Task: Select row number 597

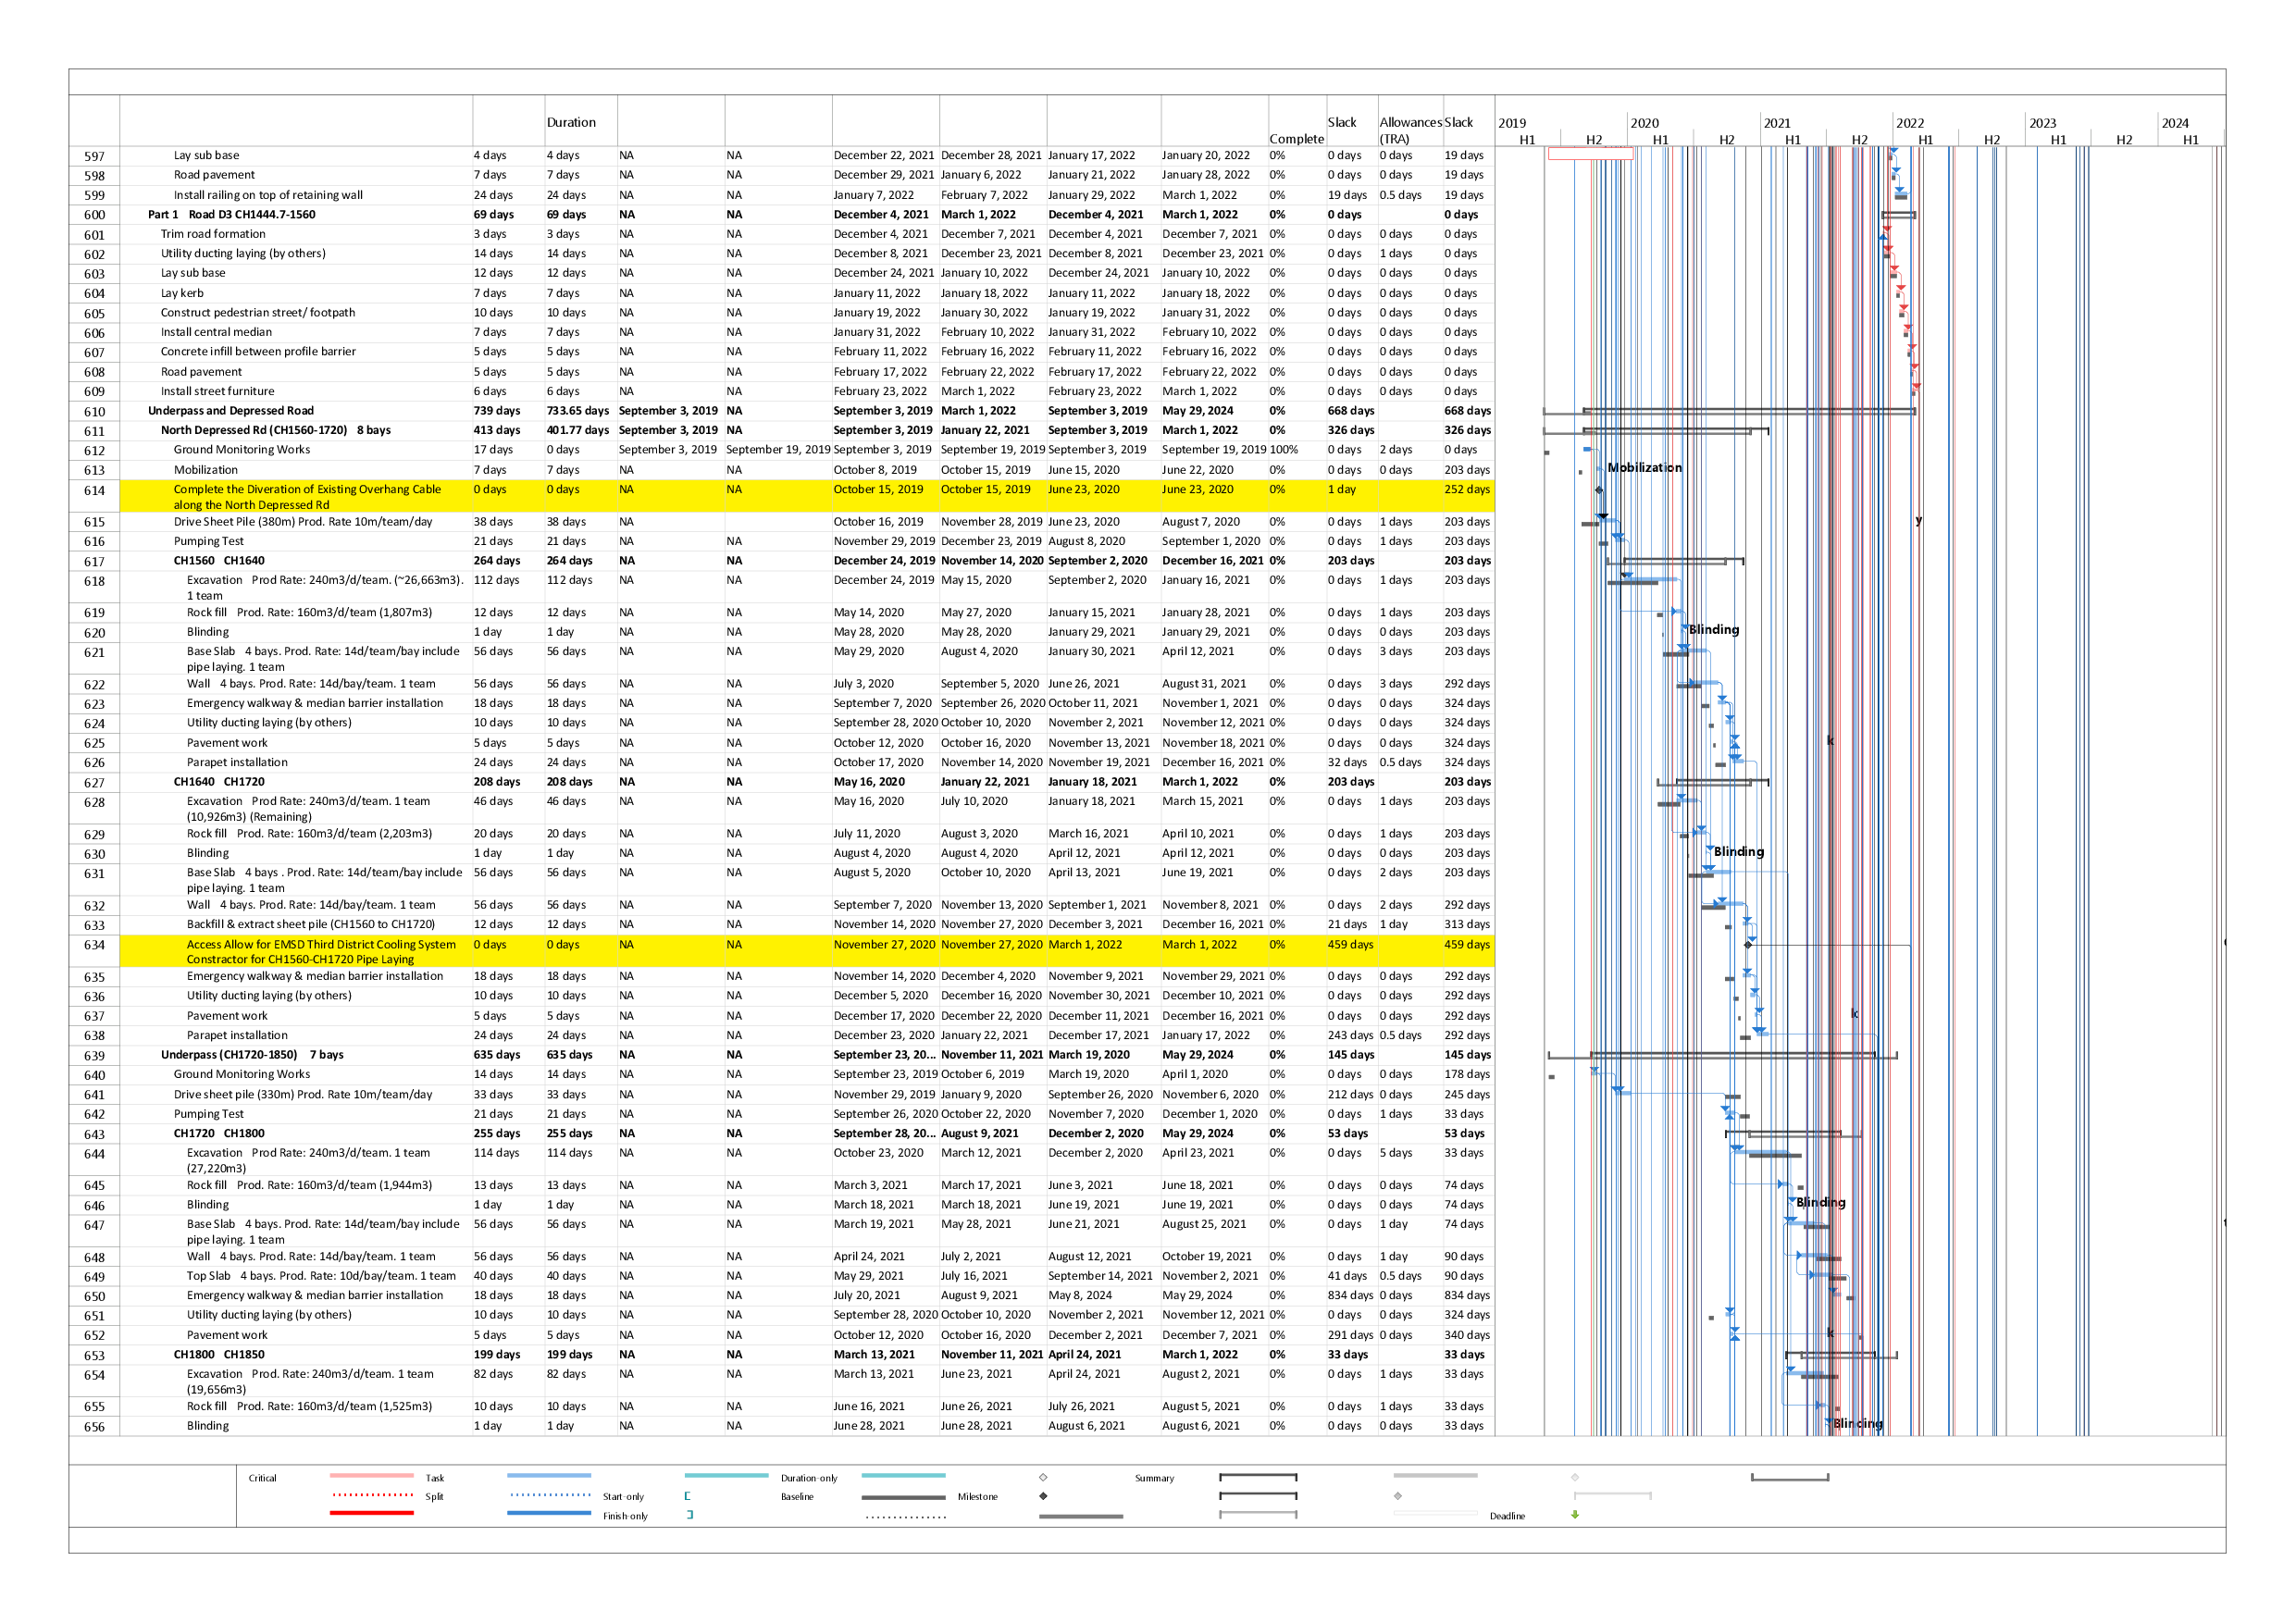Action: coord(94,157)
